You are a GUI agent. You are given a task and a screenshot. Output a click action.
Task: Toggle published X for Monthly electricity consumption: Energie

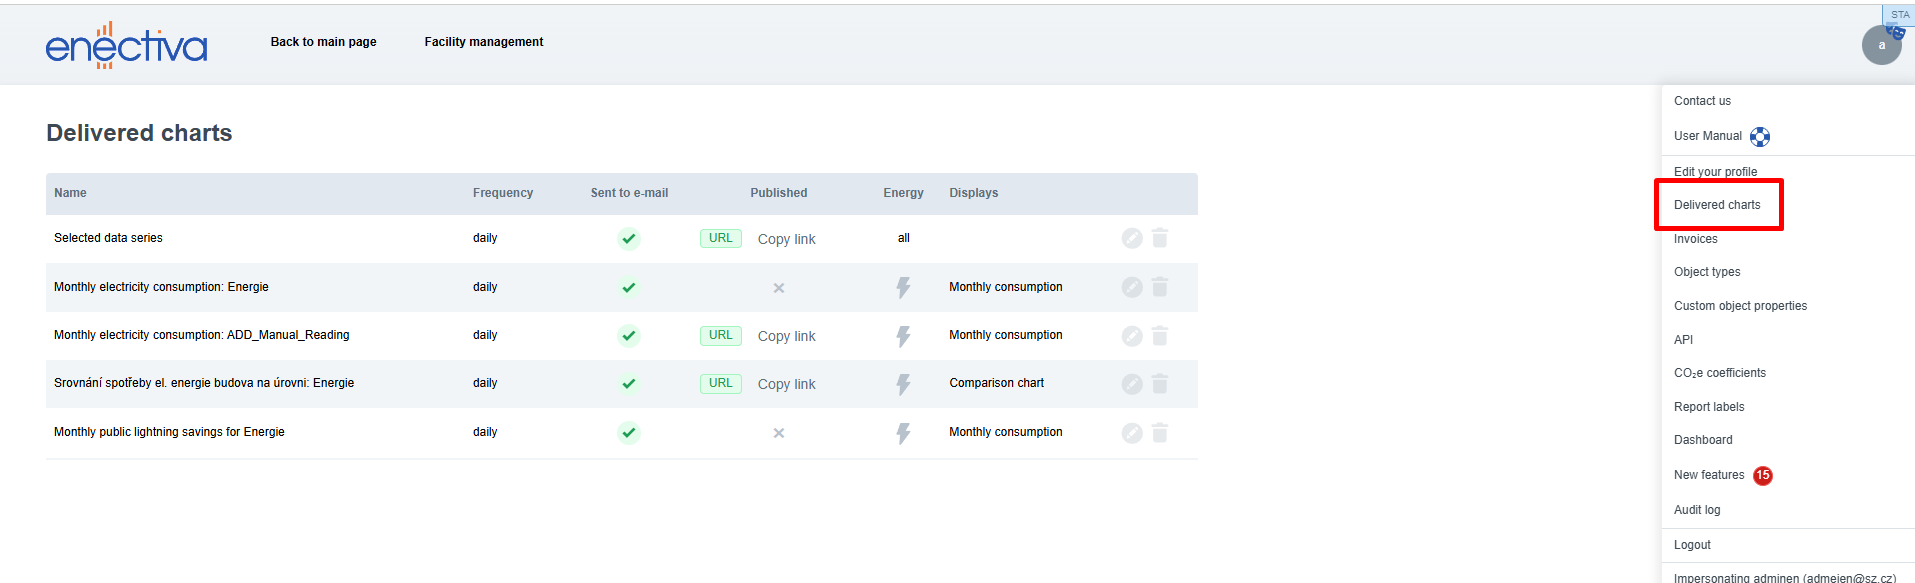(778, 288)
